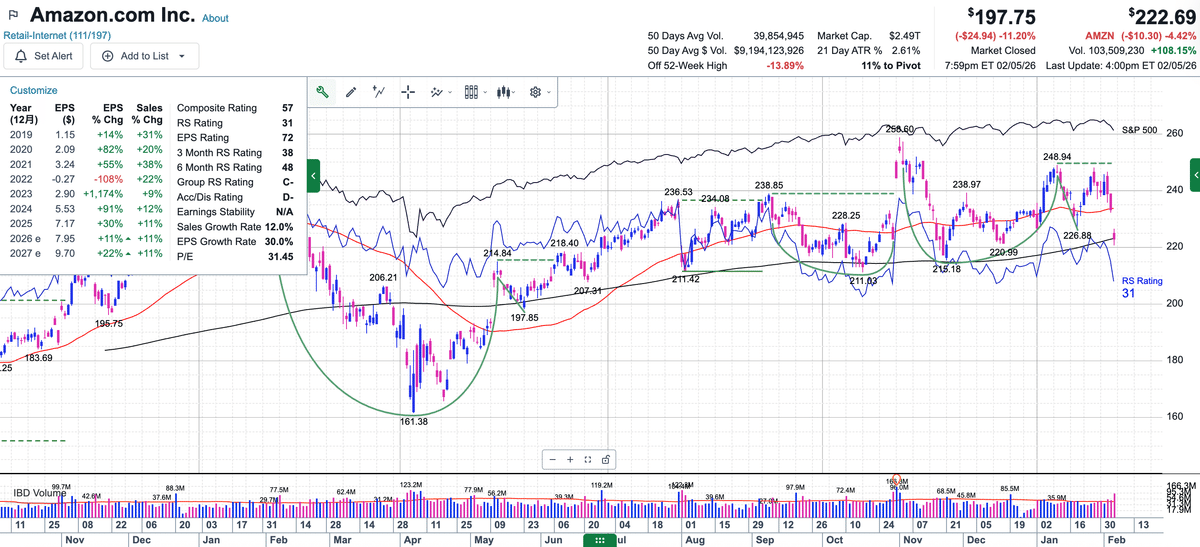Collapse the left panel with green arrow
The width and height of the screenshot is (1200, 547).
coord(313,176)
